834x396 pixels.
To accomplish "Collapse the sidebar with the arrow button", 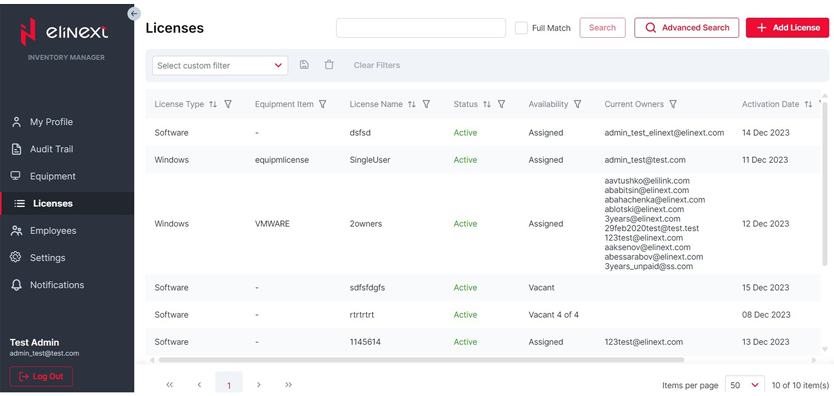I will (x=134, y=14).
